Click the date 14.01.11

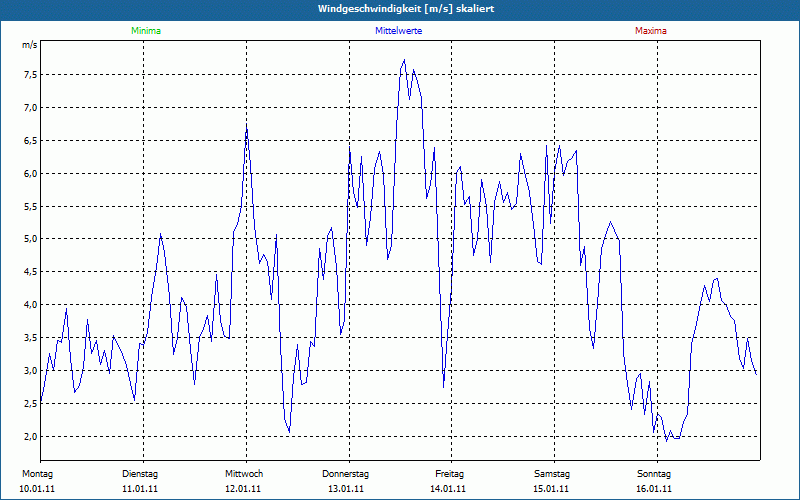click(448, 489)
